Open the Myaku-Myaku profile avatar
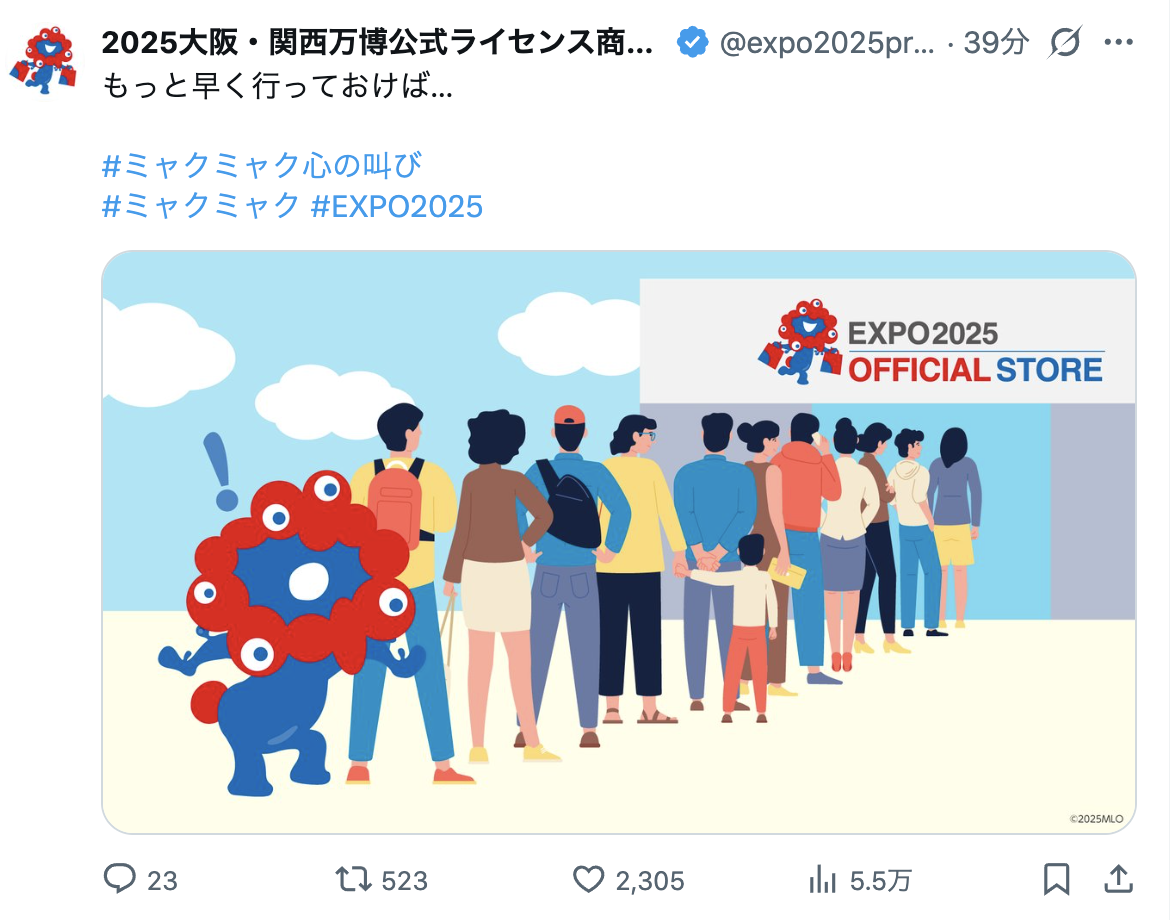Screen dimensions: 1170x920 pyautogui.click(x=44, y=60)
